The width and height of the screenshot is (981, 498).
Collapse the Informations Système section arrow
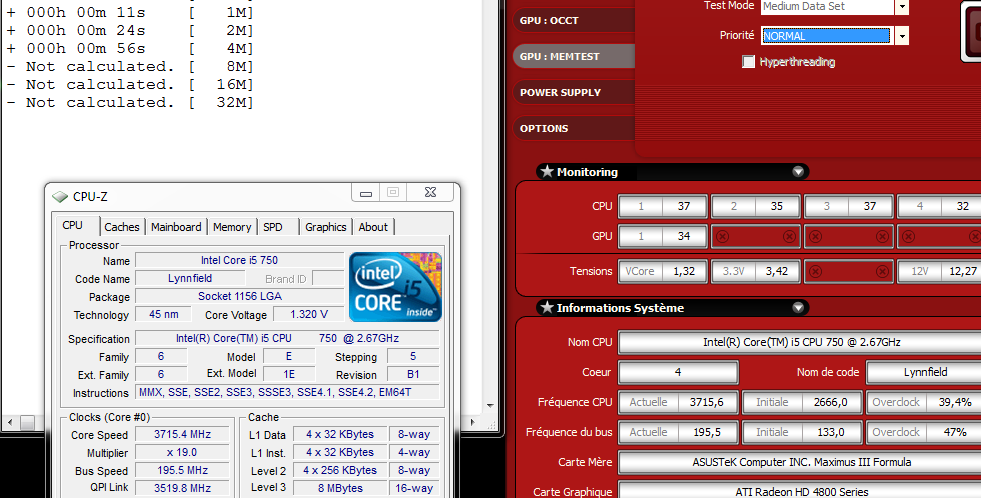click(798, 308)
